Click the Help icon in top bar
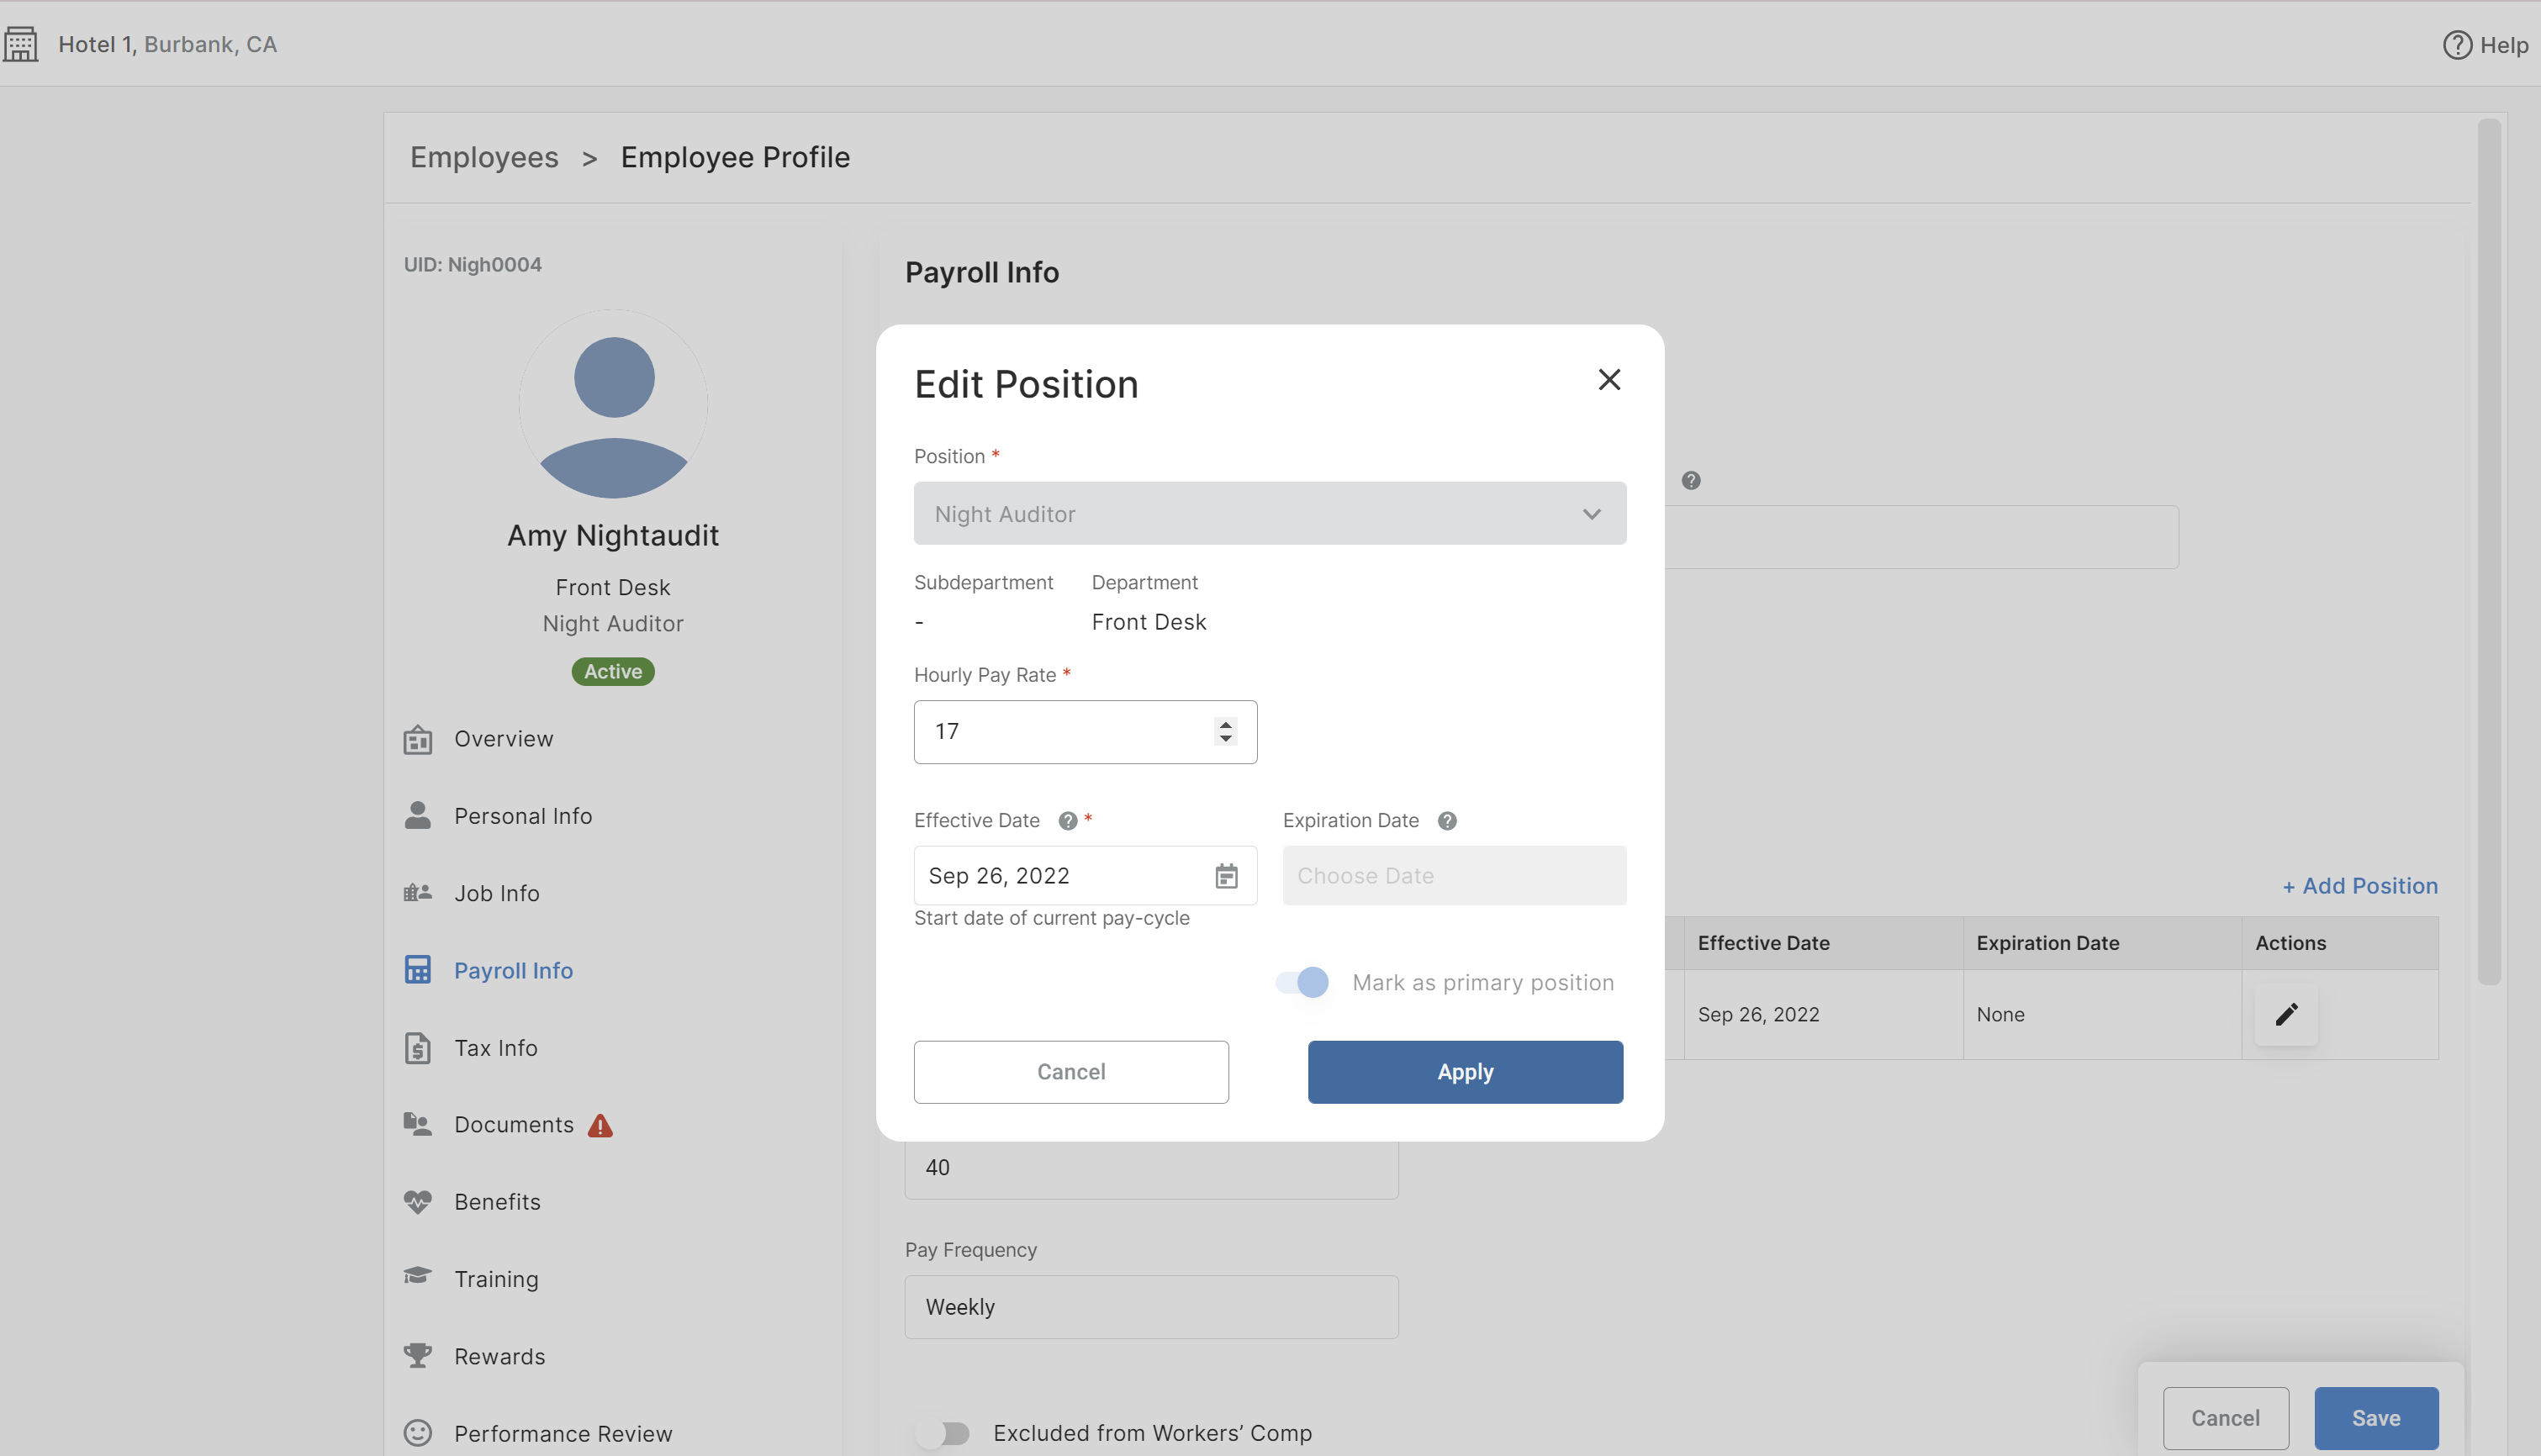Screen dimensions: 2541x1456 click(2457, 45)
